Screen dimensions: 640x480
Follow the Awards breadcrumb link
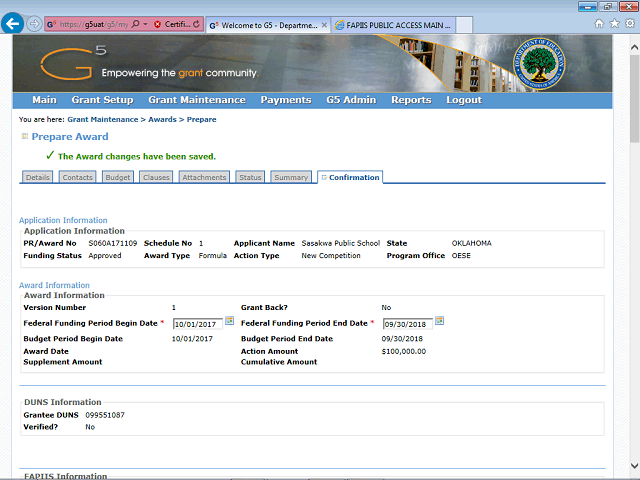click(162, 120)
